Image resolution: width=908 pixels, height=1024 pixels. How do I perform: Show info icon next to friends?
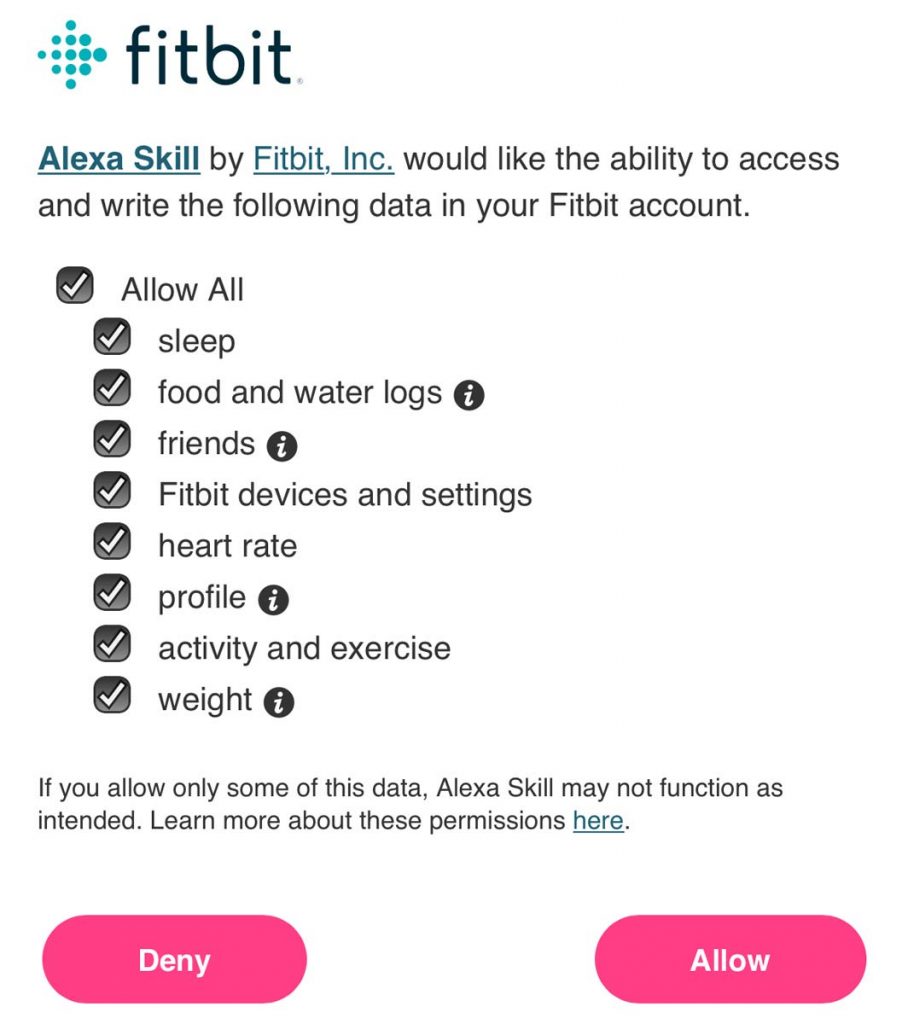282,447
